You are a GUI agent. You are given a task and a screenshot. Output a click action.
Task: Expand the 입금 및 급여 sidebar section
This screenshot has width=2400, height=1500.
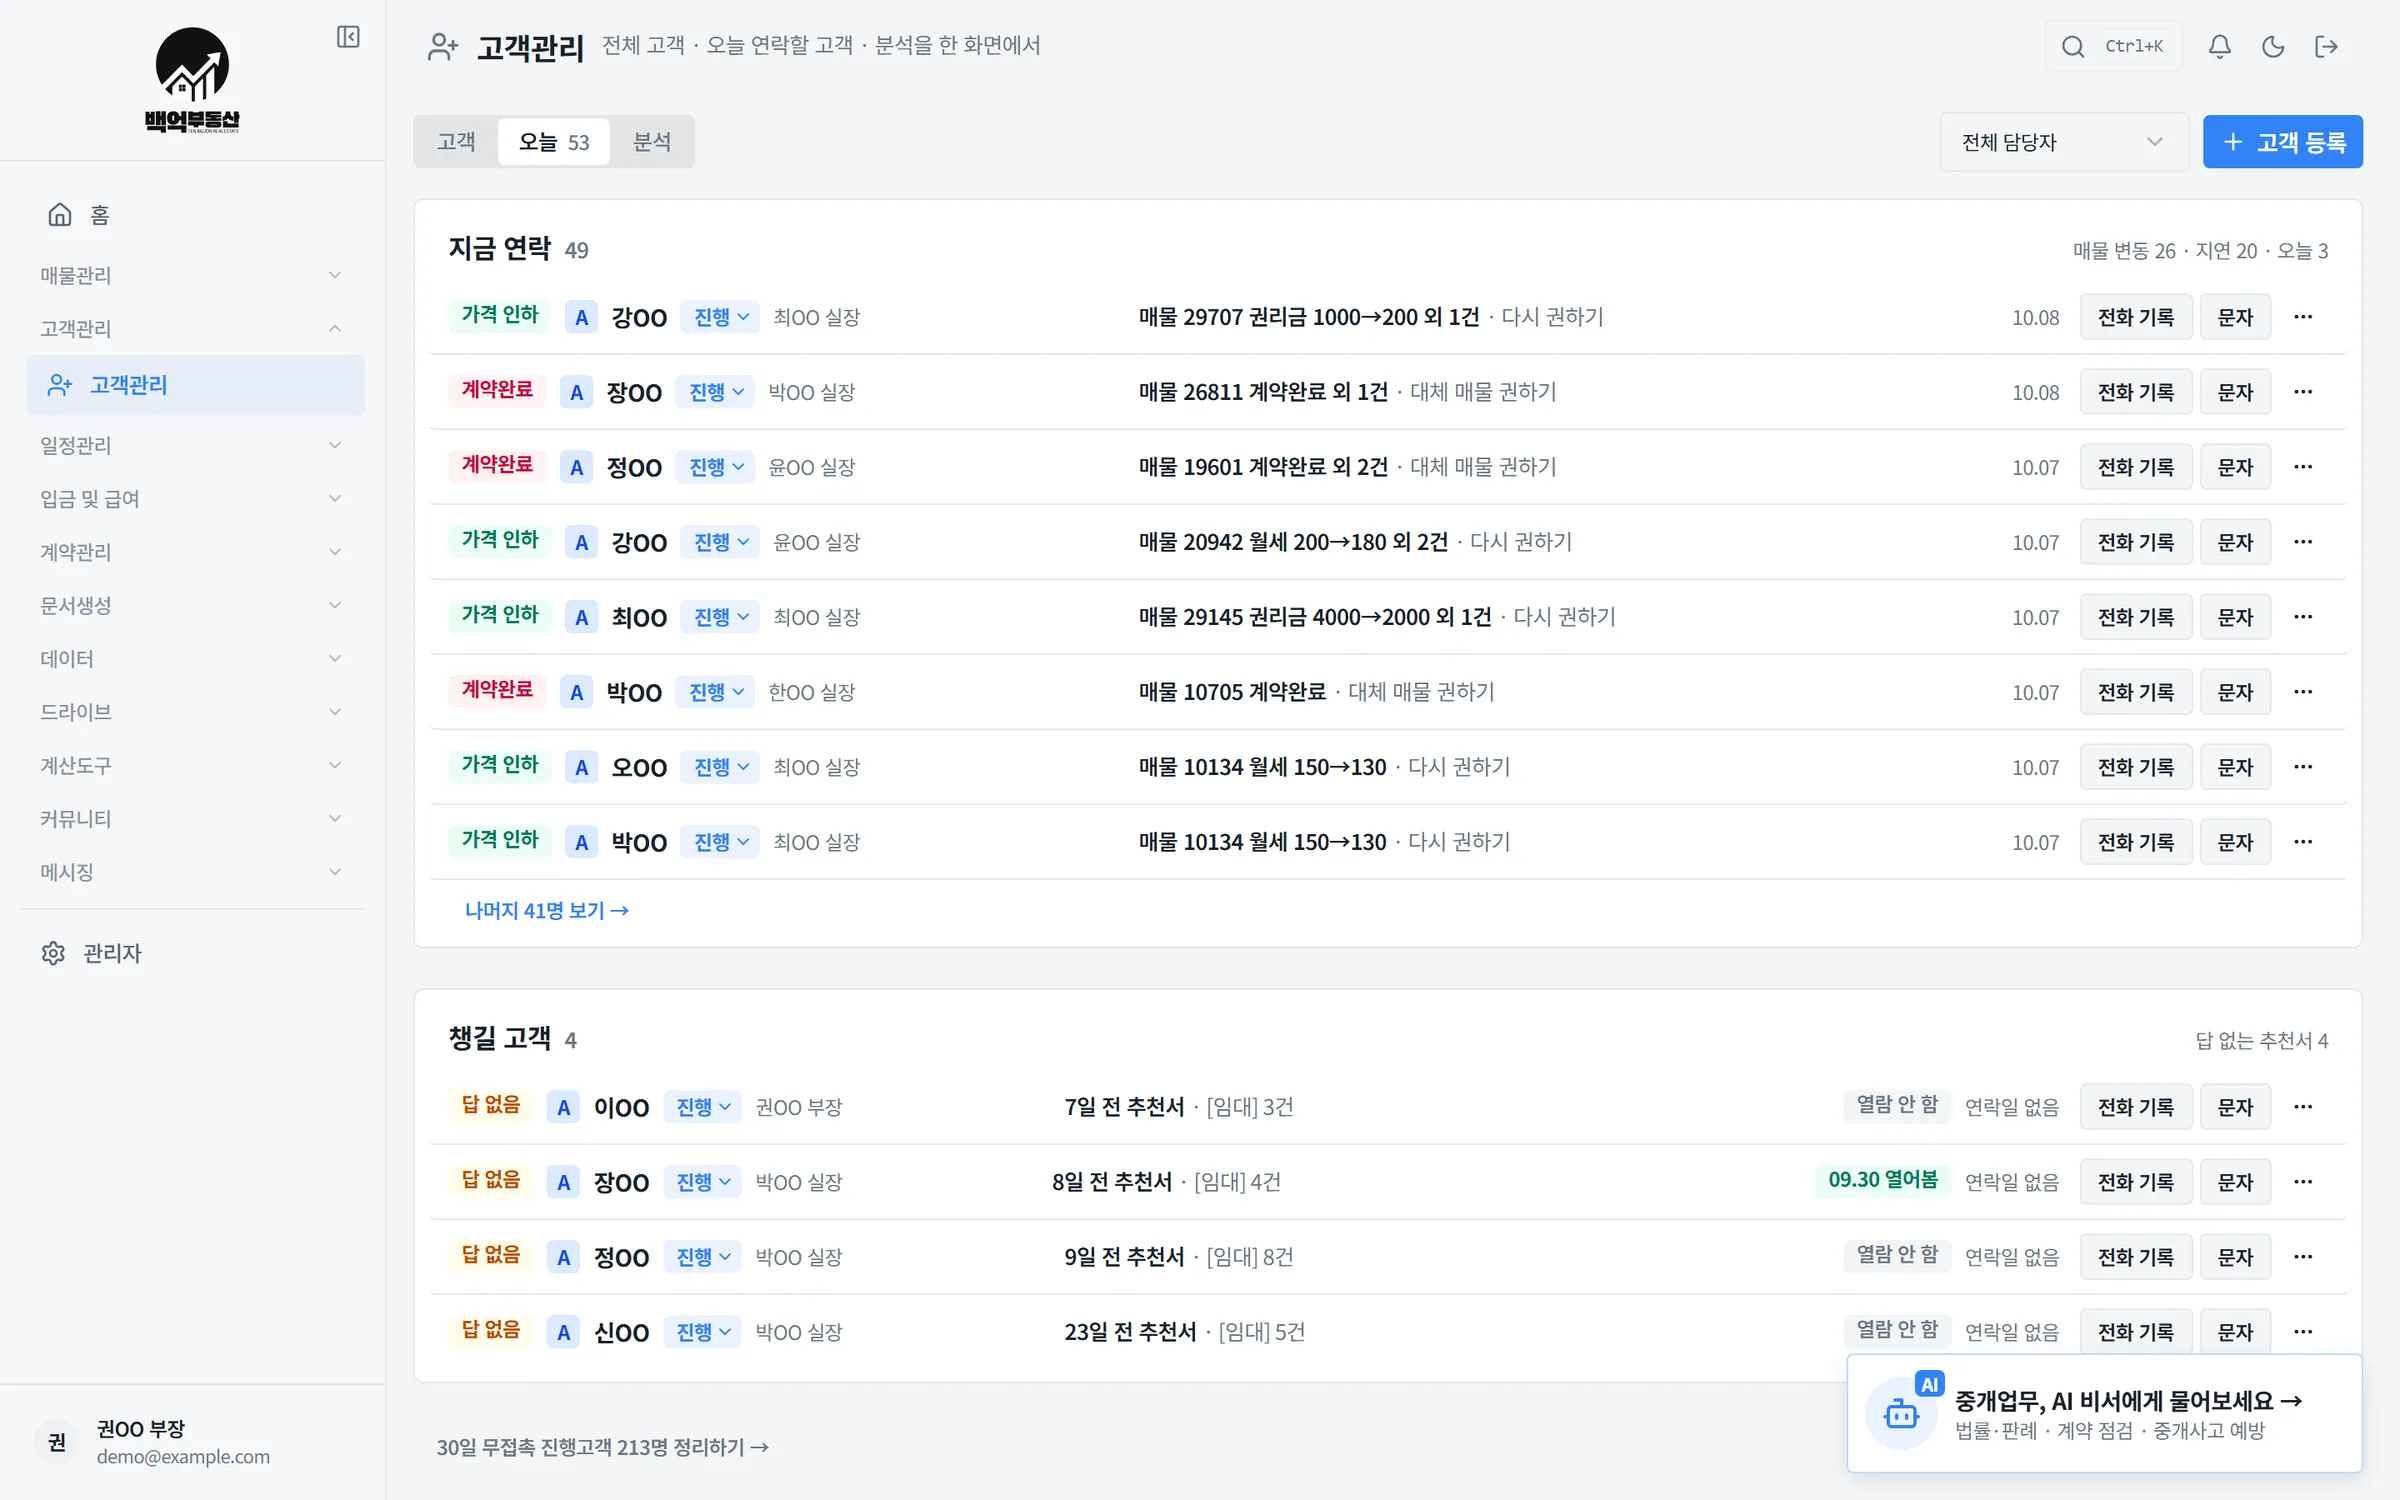[190, 499]
